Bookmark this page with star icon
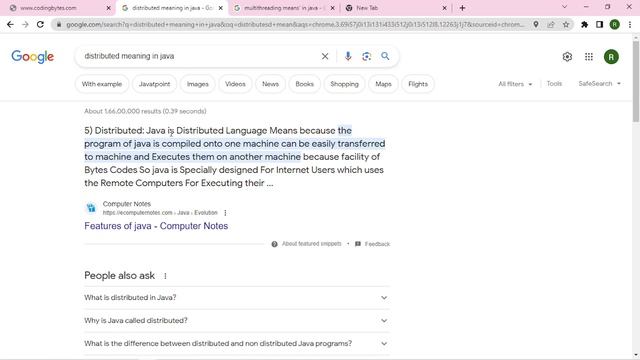The width and height of the screenshot is (640, 360). pos(566,24)
